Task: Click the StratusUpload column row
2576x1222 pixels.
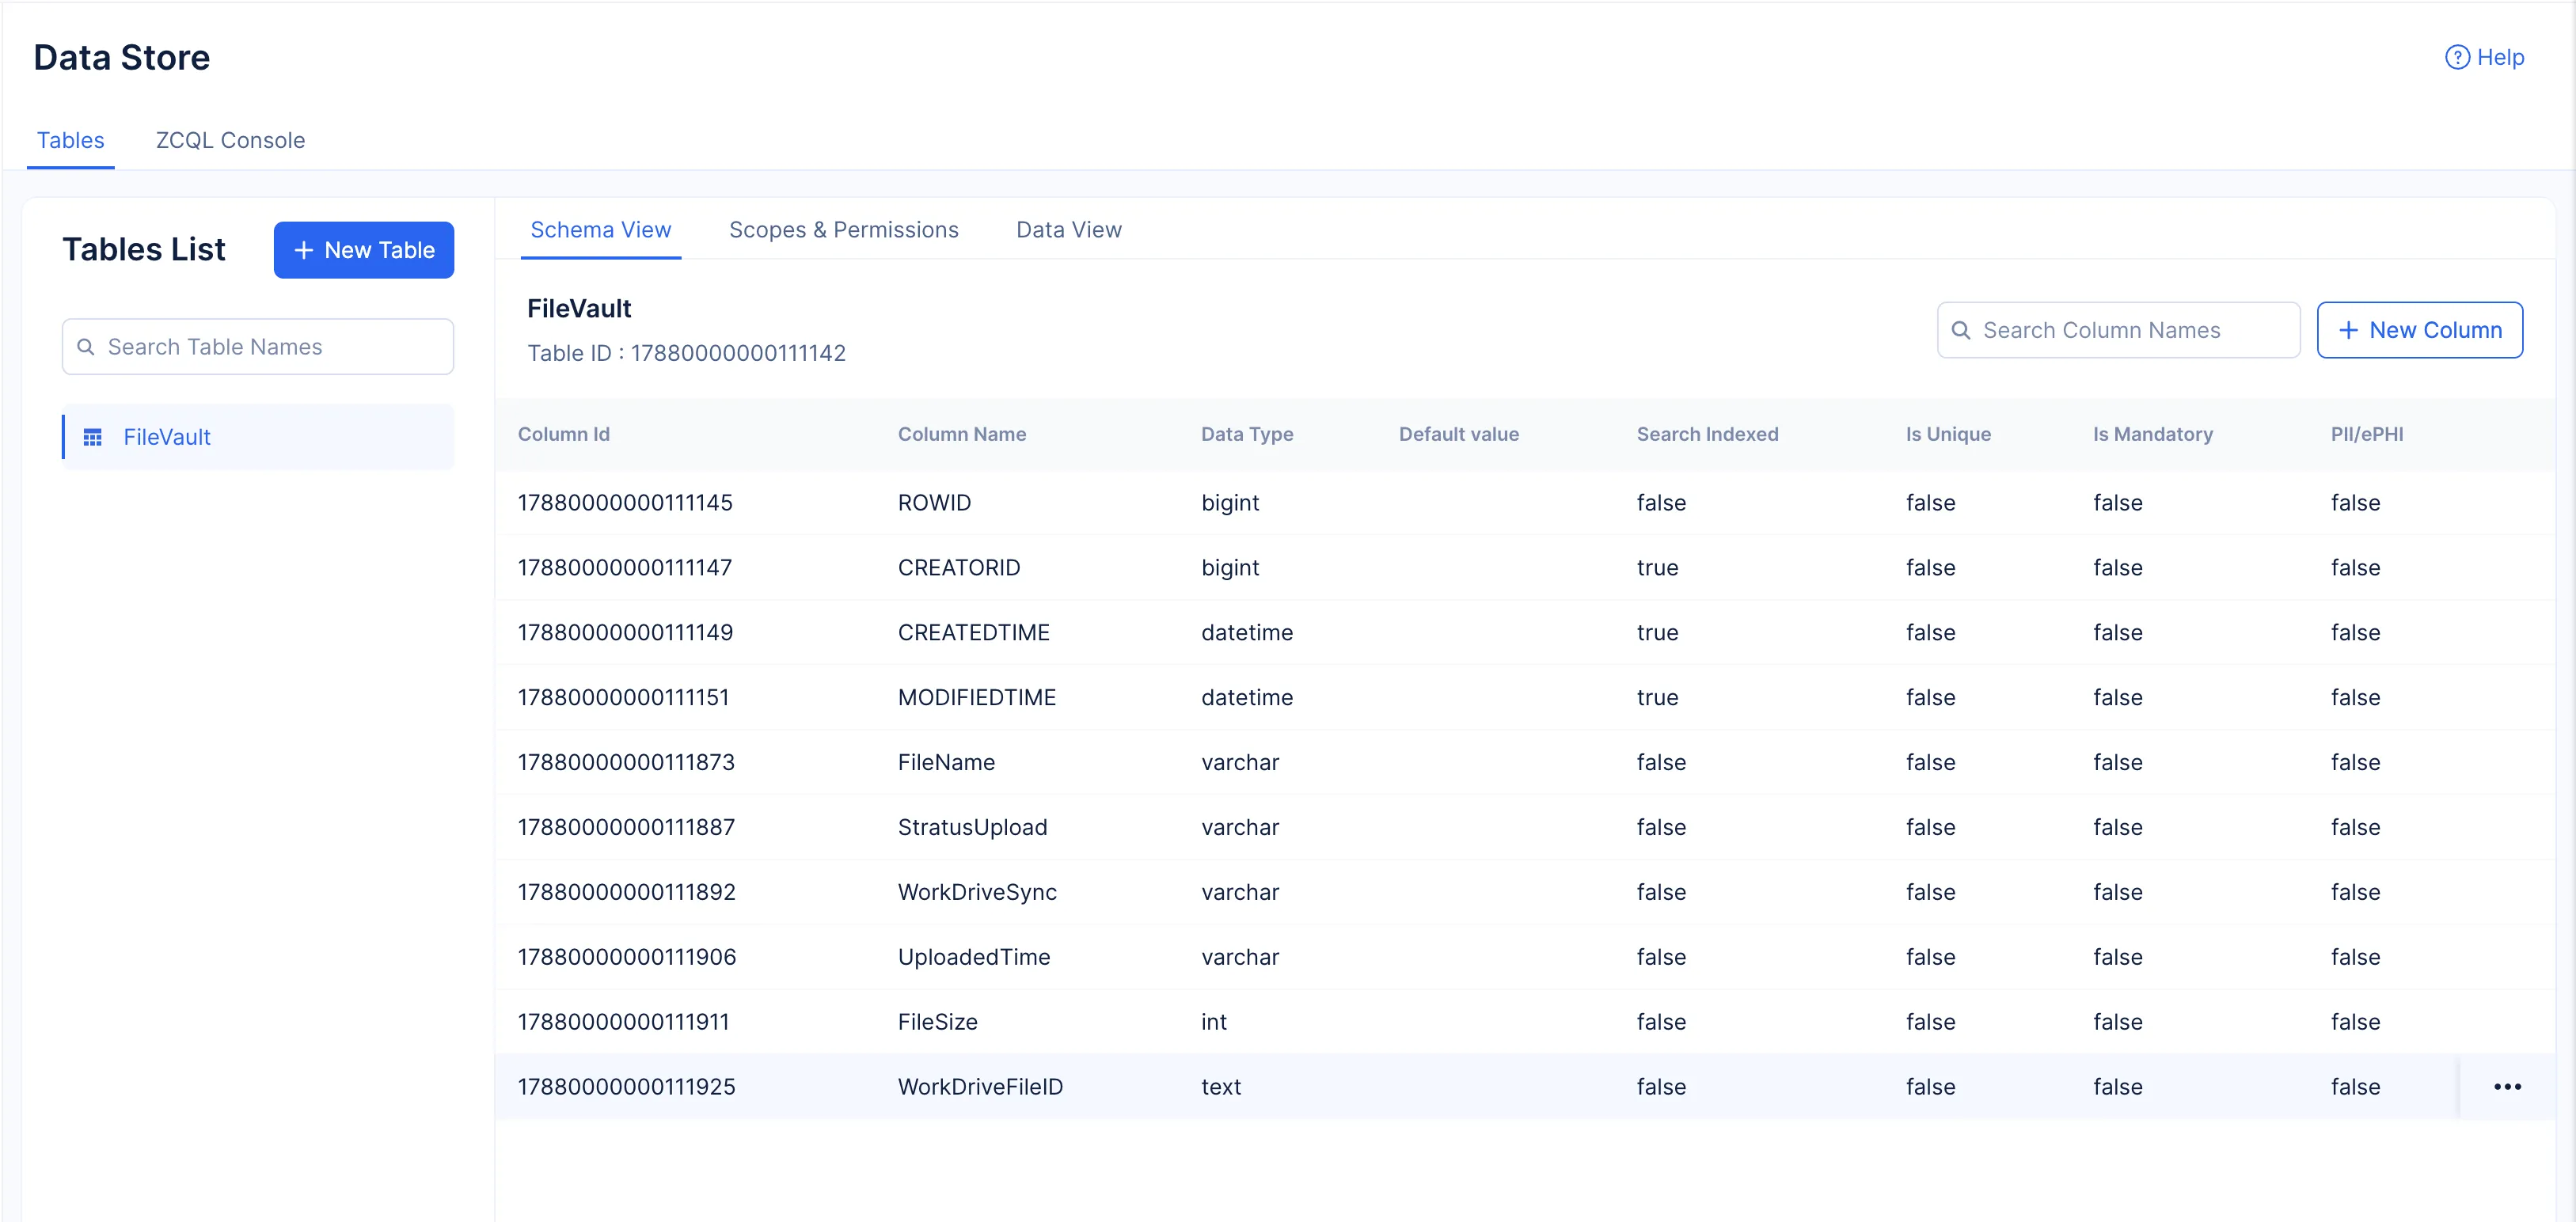Action: [972, 827]
